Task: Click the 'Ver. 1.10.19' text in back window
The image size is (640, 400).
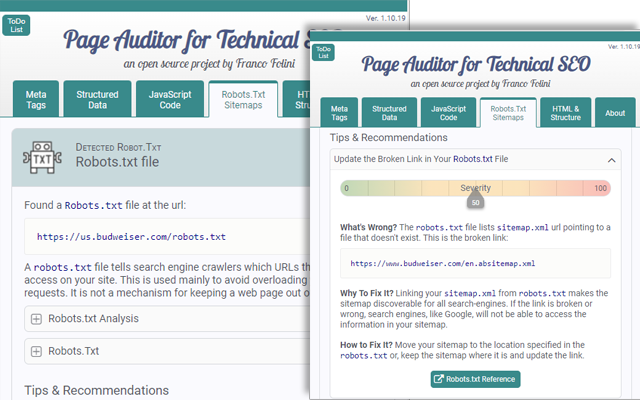Action: coord(386,18)
